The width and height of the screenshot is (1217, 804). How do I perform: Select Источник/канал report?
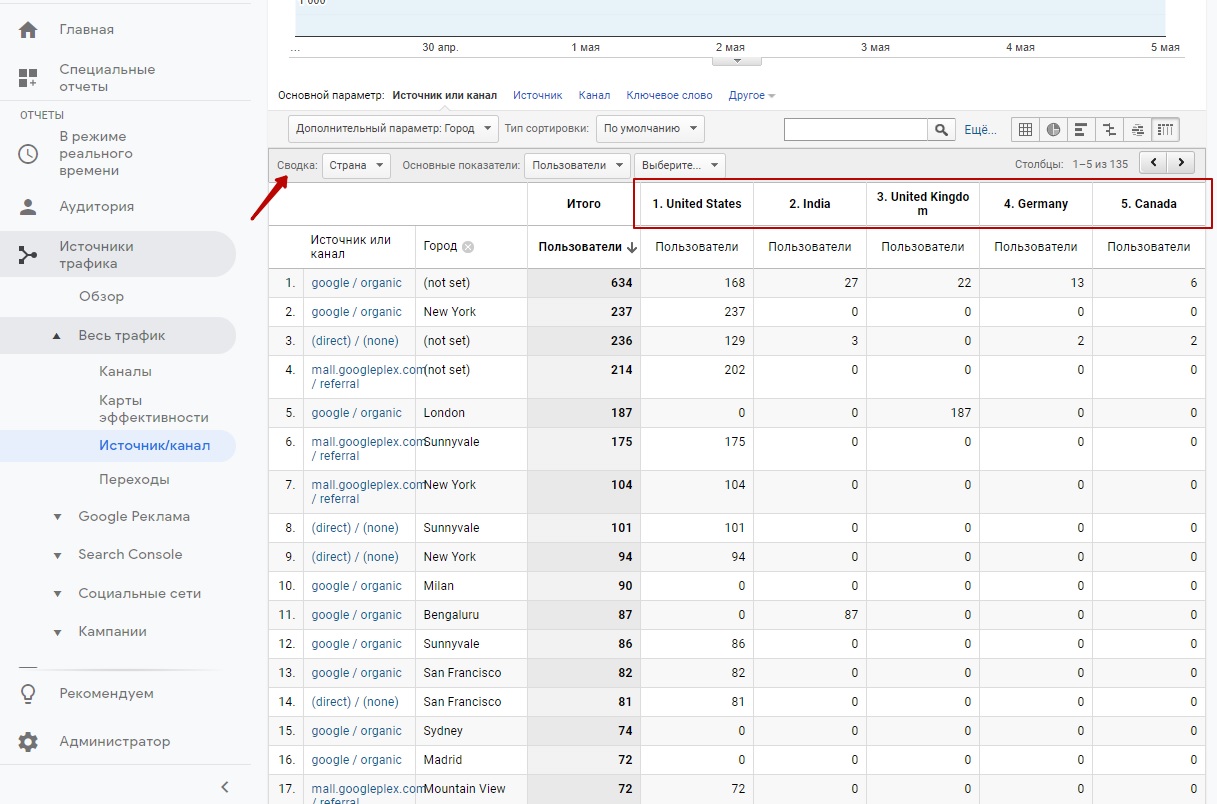[154, 445]
